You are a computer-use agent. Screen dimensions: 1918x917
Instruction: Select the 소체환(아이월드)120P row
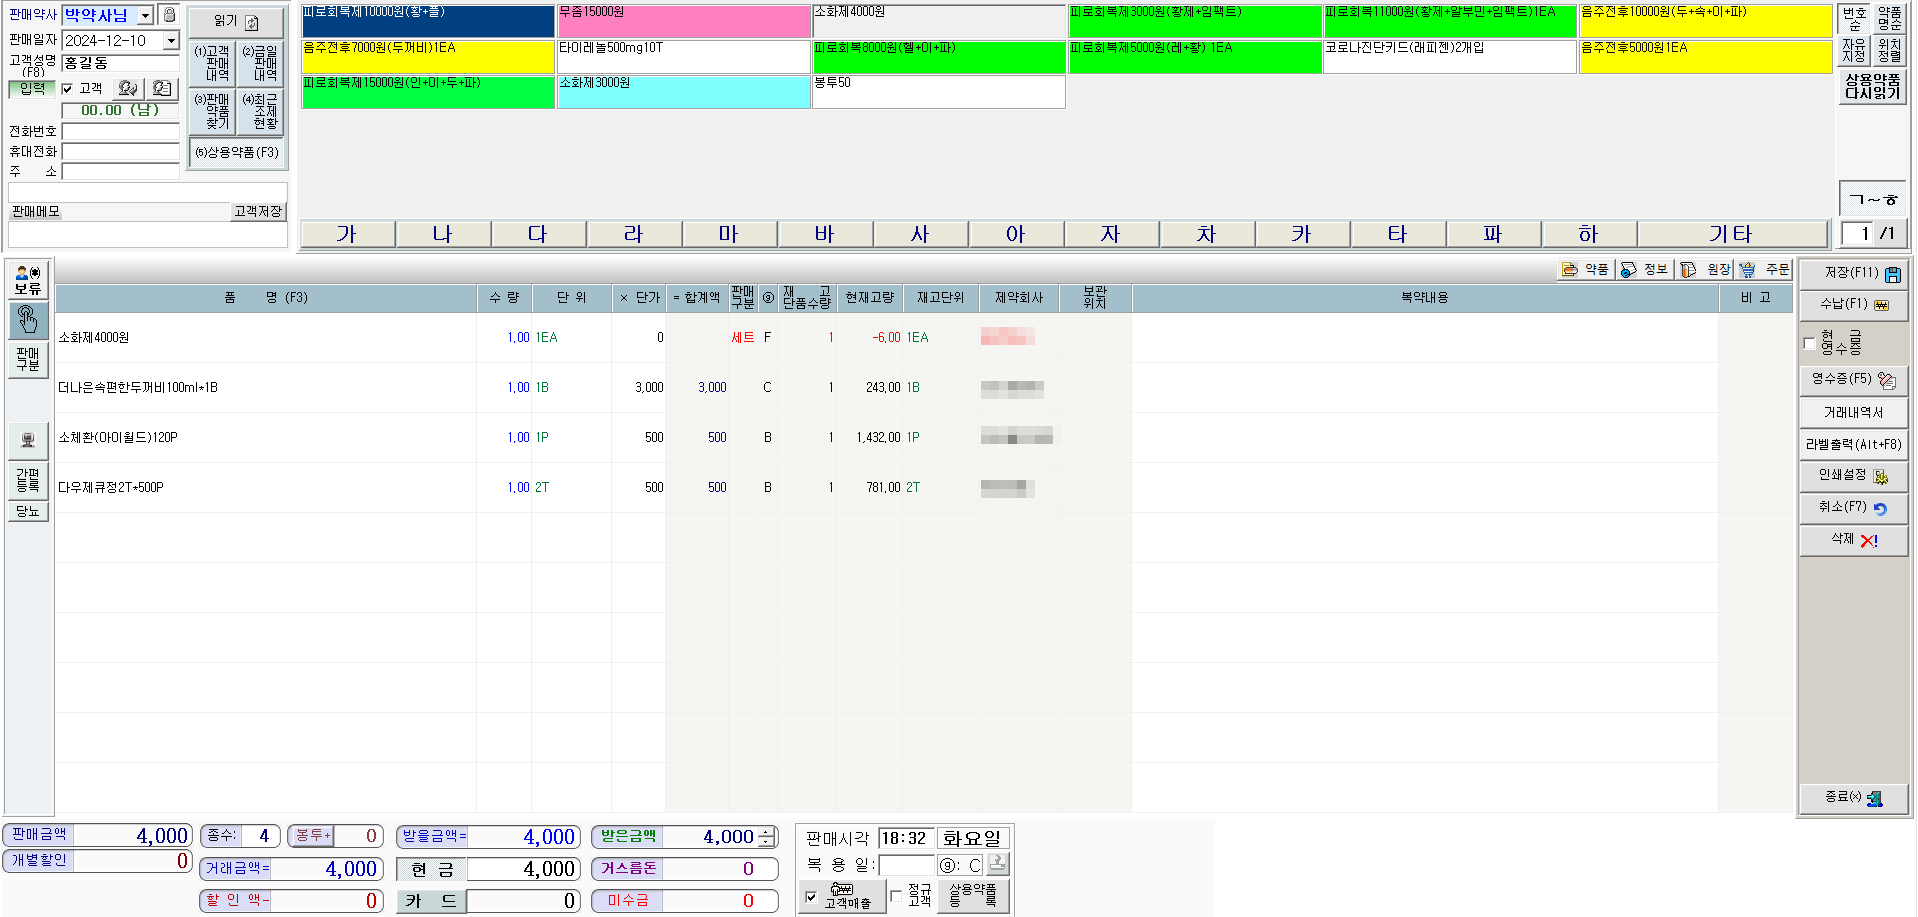click(924, 438)
